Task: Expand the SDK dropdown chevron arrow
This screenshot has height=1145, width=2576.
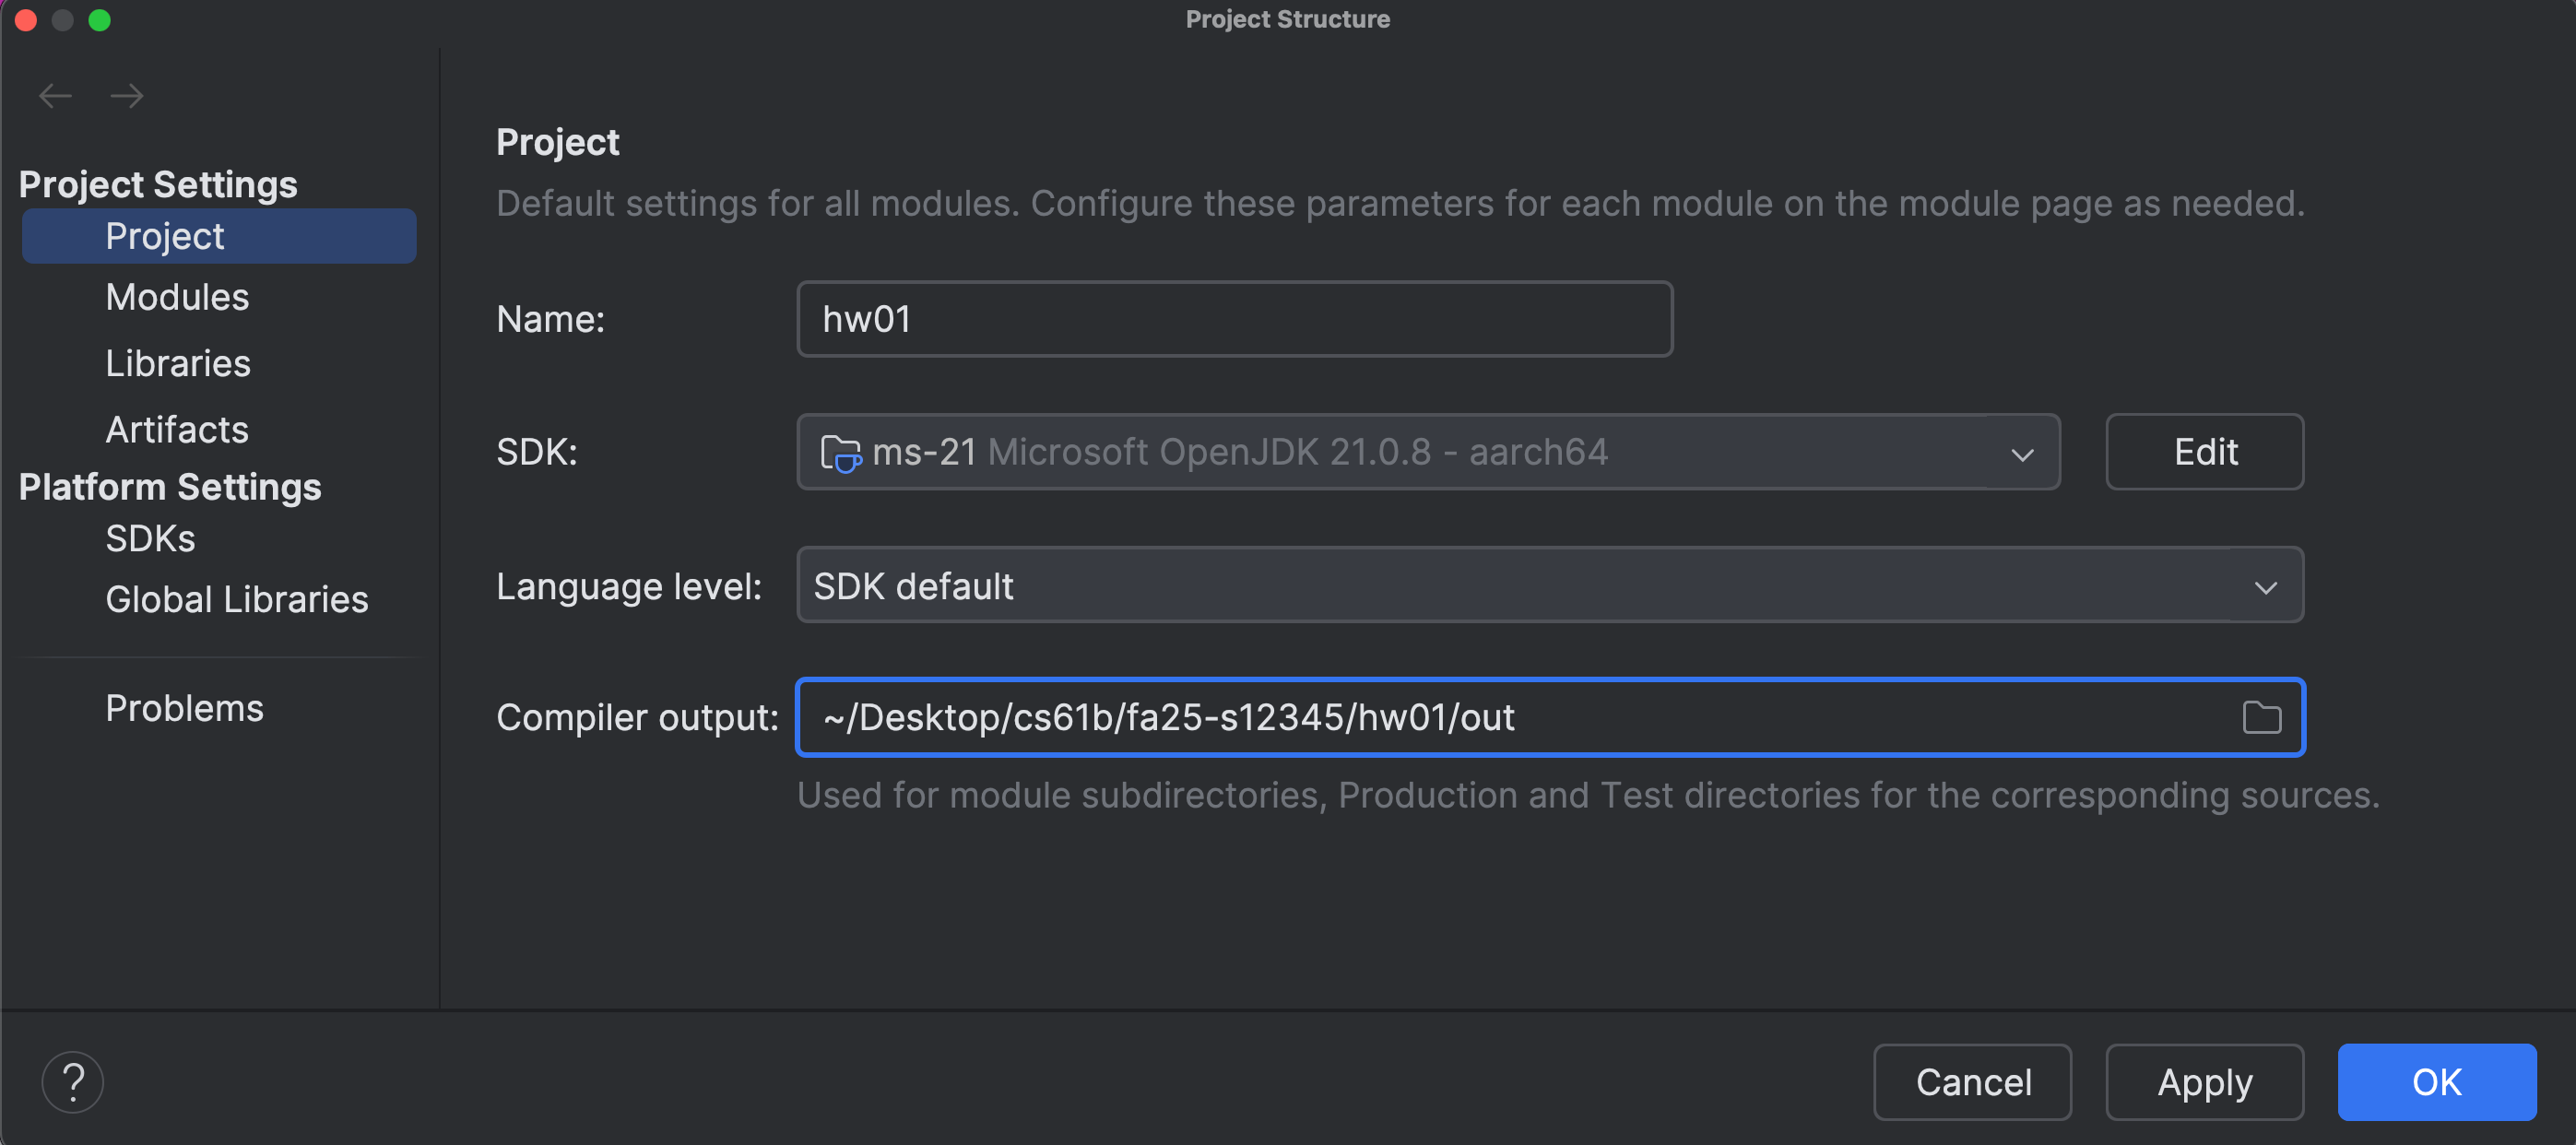Action: coord(2023,454)
